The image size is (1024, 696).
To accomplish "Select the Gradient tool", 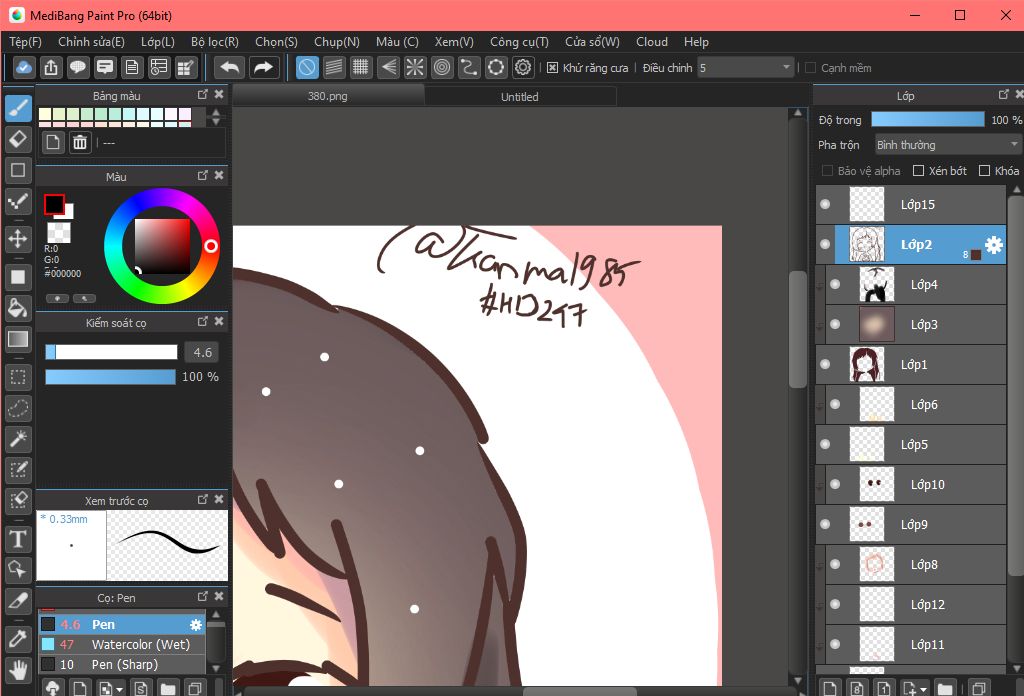I will click(18, 338).
